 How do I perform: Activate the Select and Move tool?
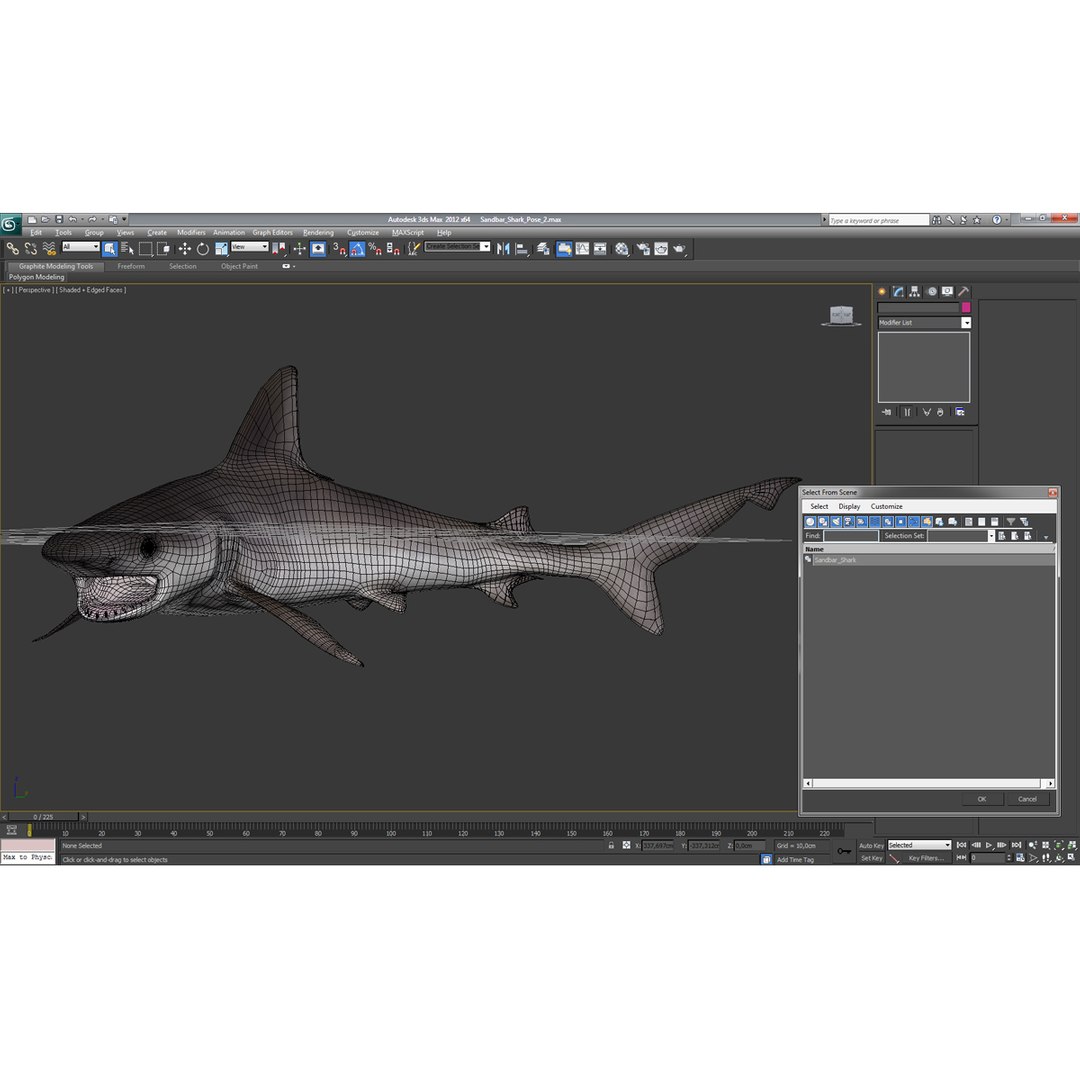tap(185, 249)
